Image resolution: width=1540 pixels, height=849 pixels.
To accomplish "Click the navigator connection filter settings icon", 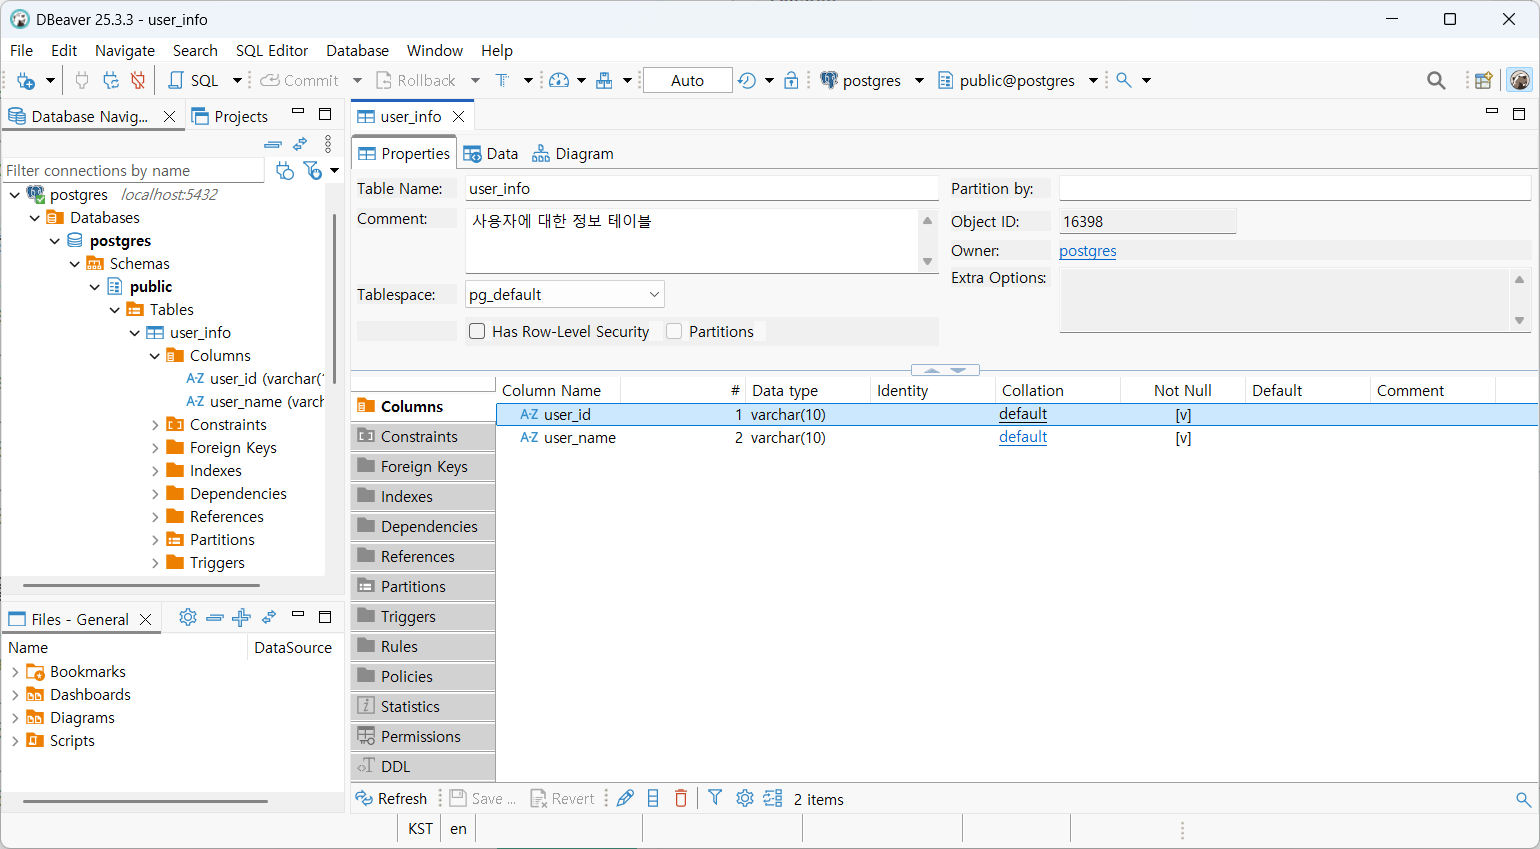I will (x=285, y=170).
